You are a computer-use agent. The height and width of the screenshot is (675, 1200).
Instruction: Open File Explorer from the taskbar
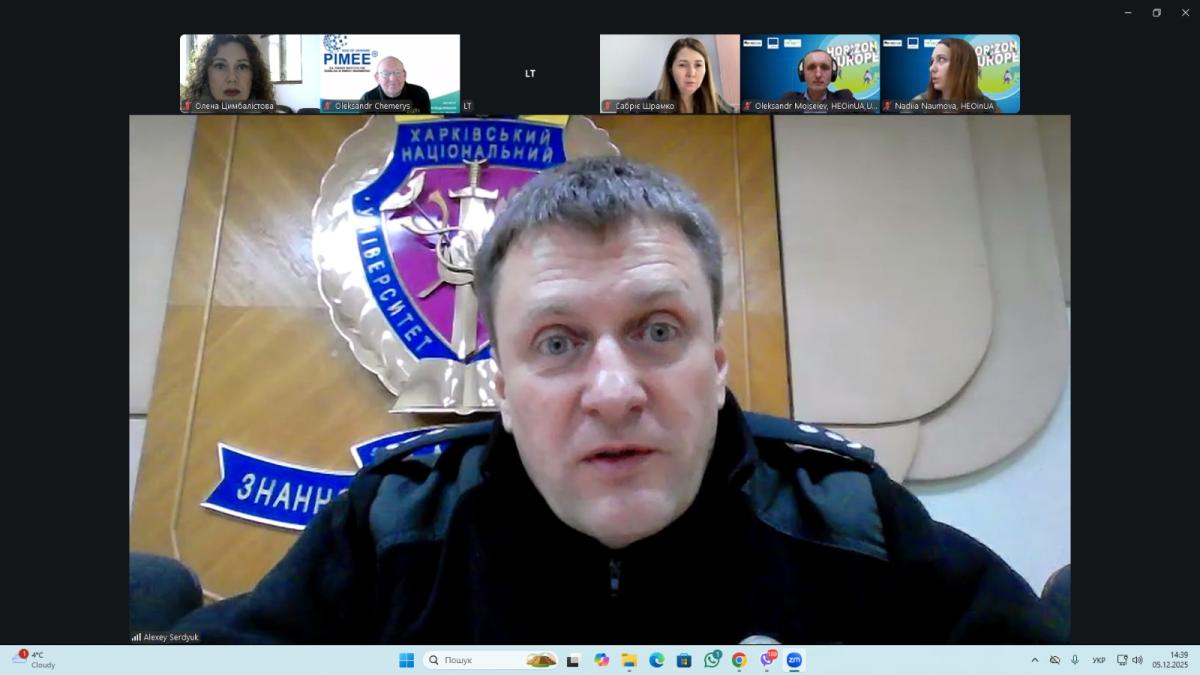629,660
